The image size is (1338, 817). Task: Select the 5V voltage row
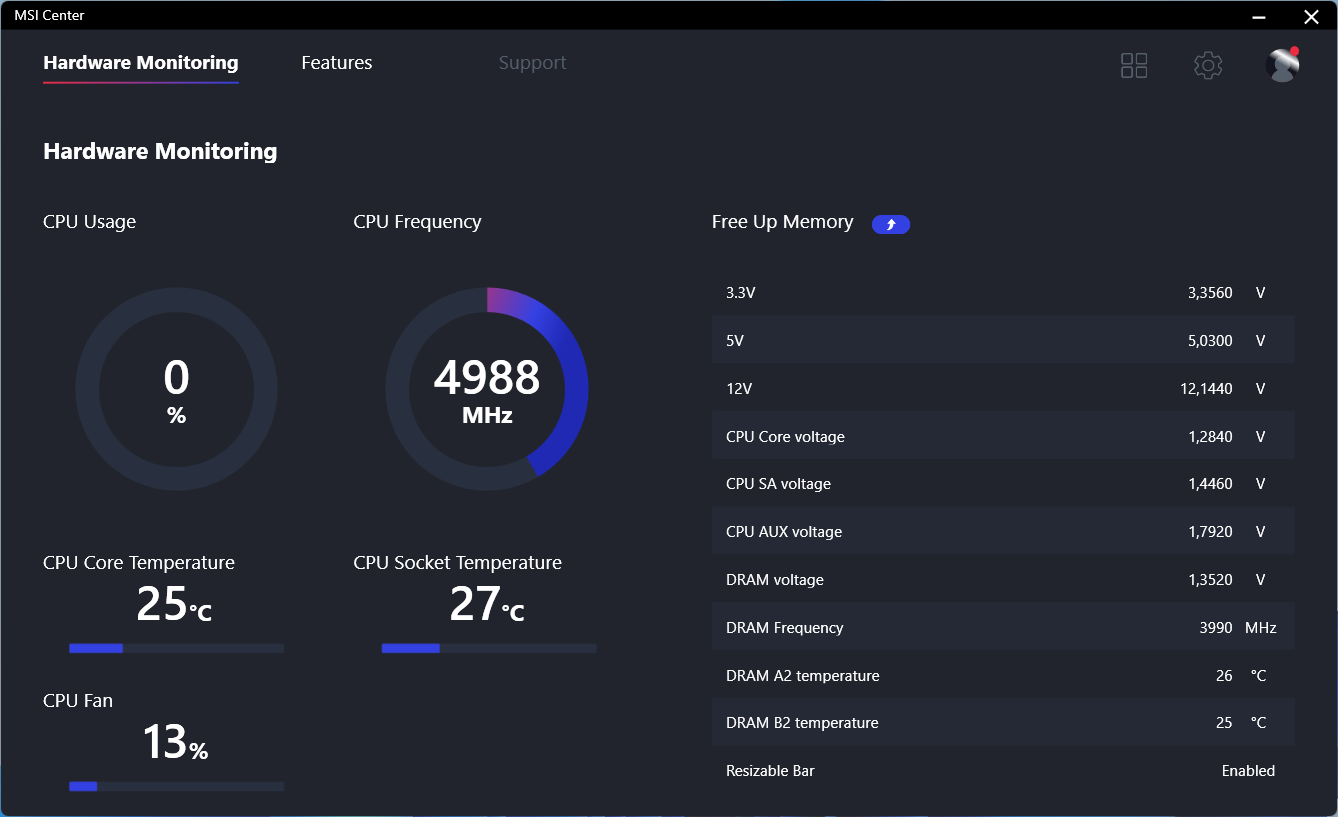click(x=1003, y=341)
